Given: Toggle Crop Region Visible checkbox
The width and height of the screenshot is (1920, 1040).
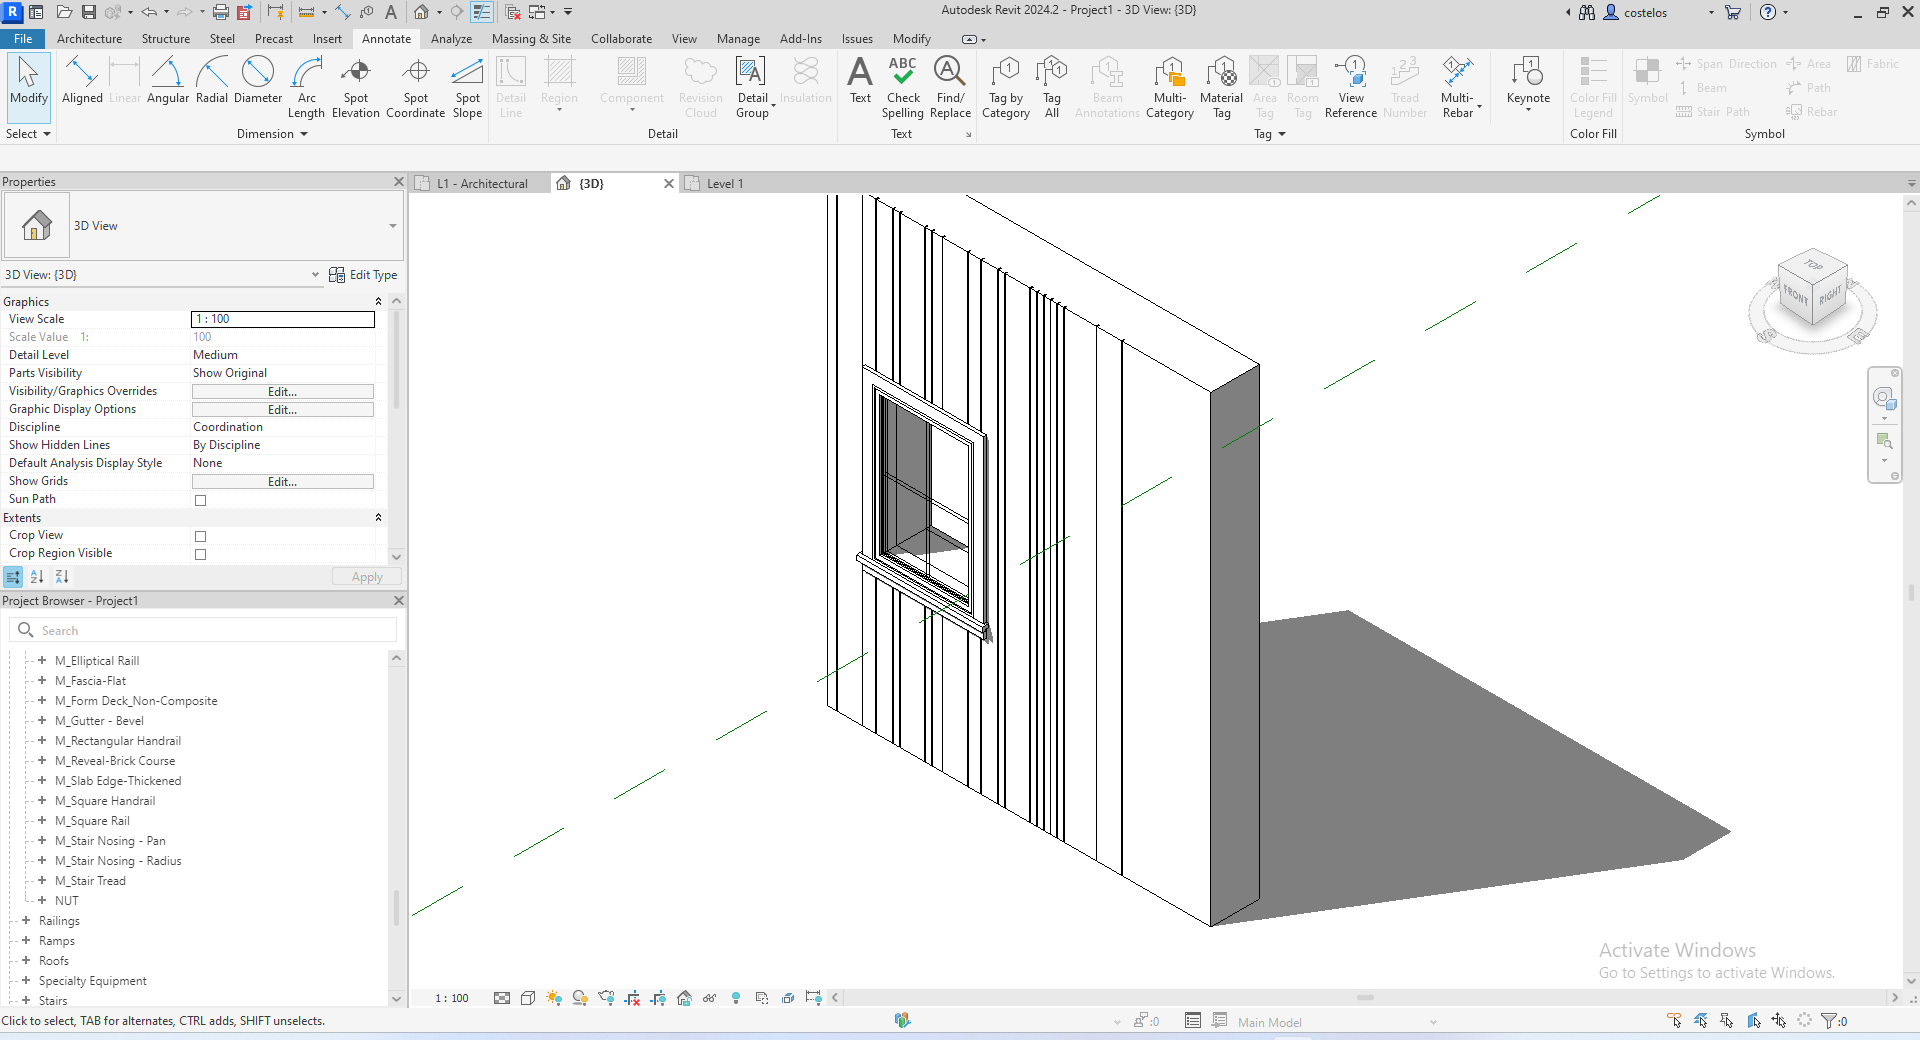Looking at the screenshot, I should tap(201, 554).
